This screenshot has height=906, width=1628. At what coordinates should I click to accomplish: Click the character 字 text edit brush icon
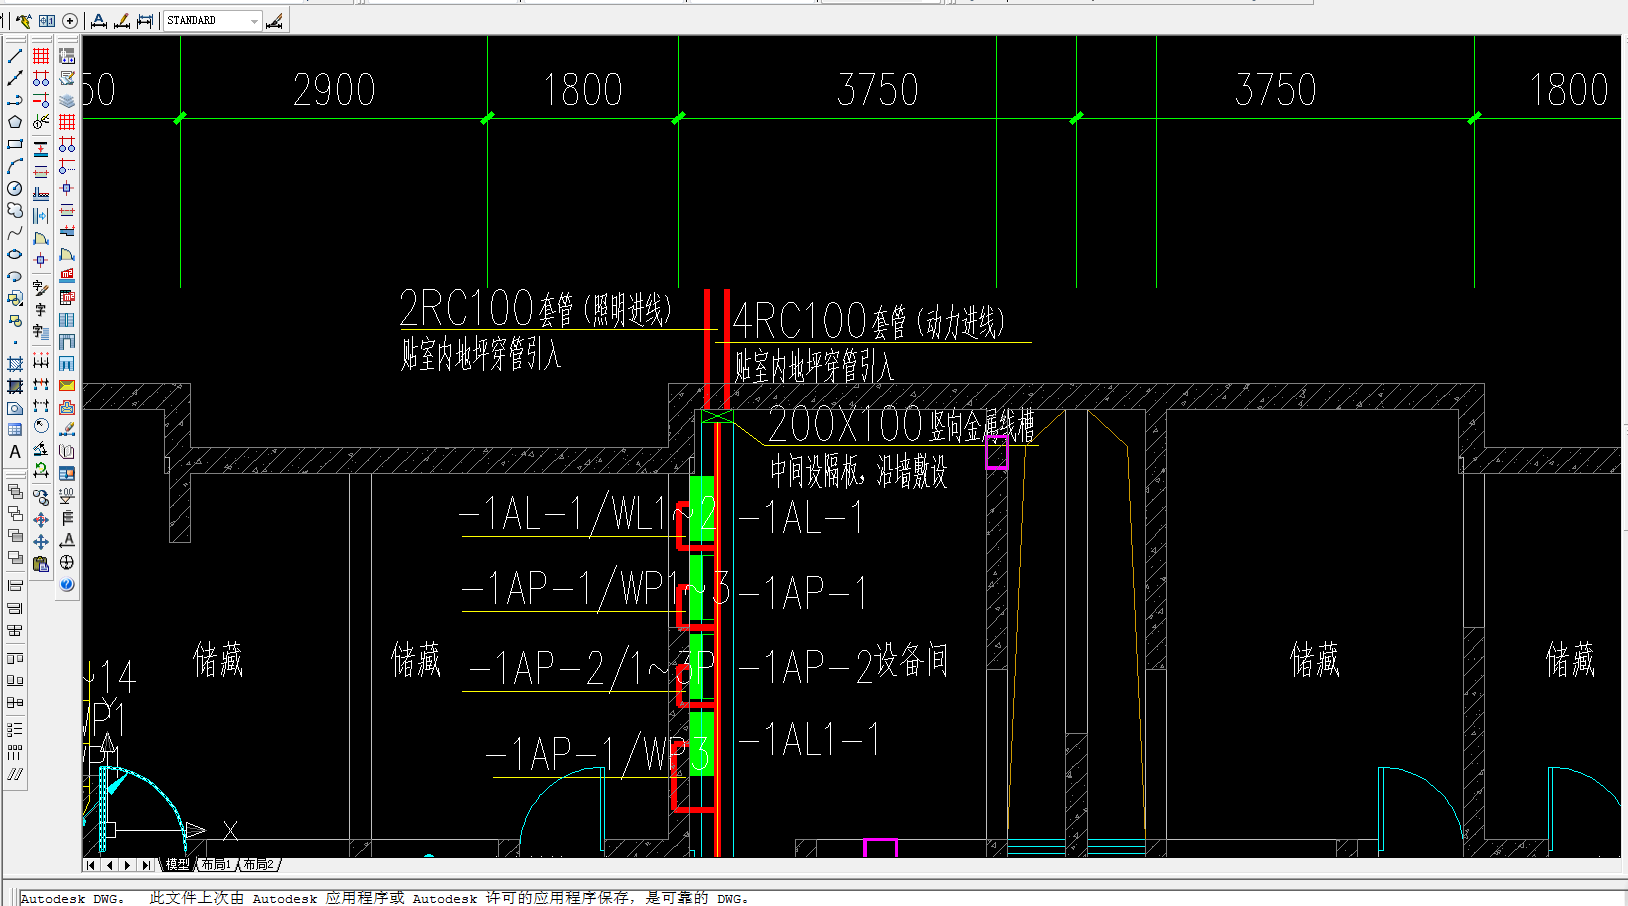[41, 289]
